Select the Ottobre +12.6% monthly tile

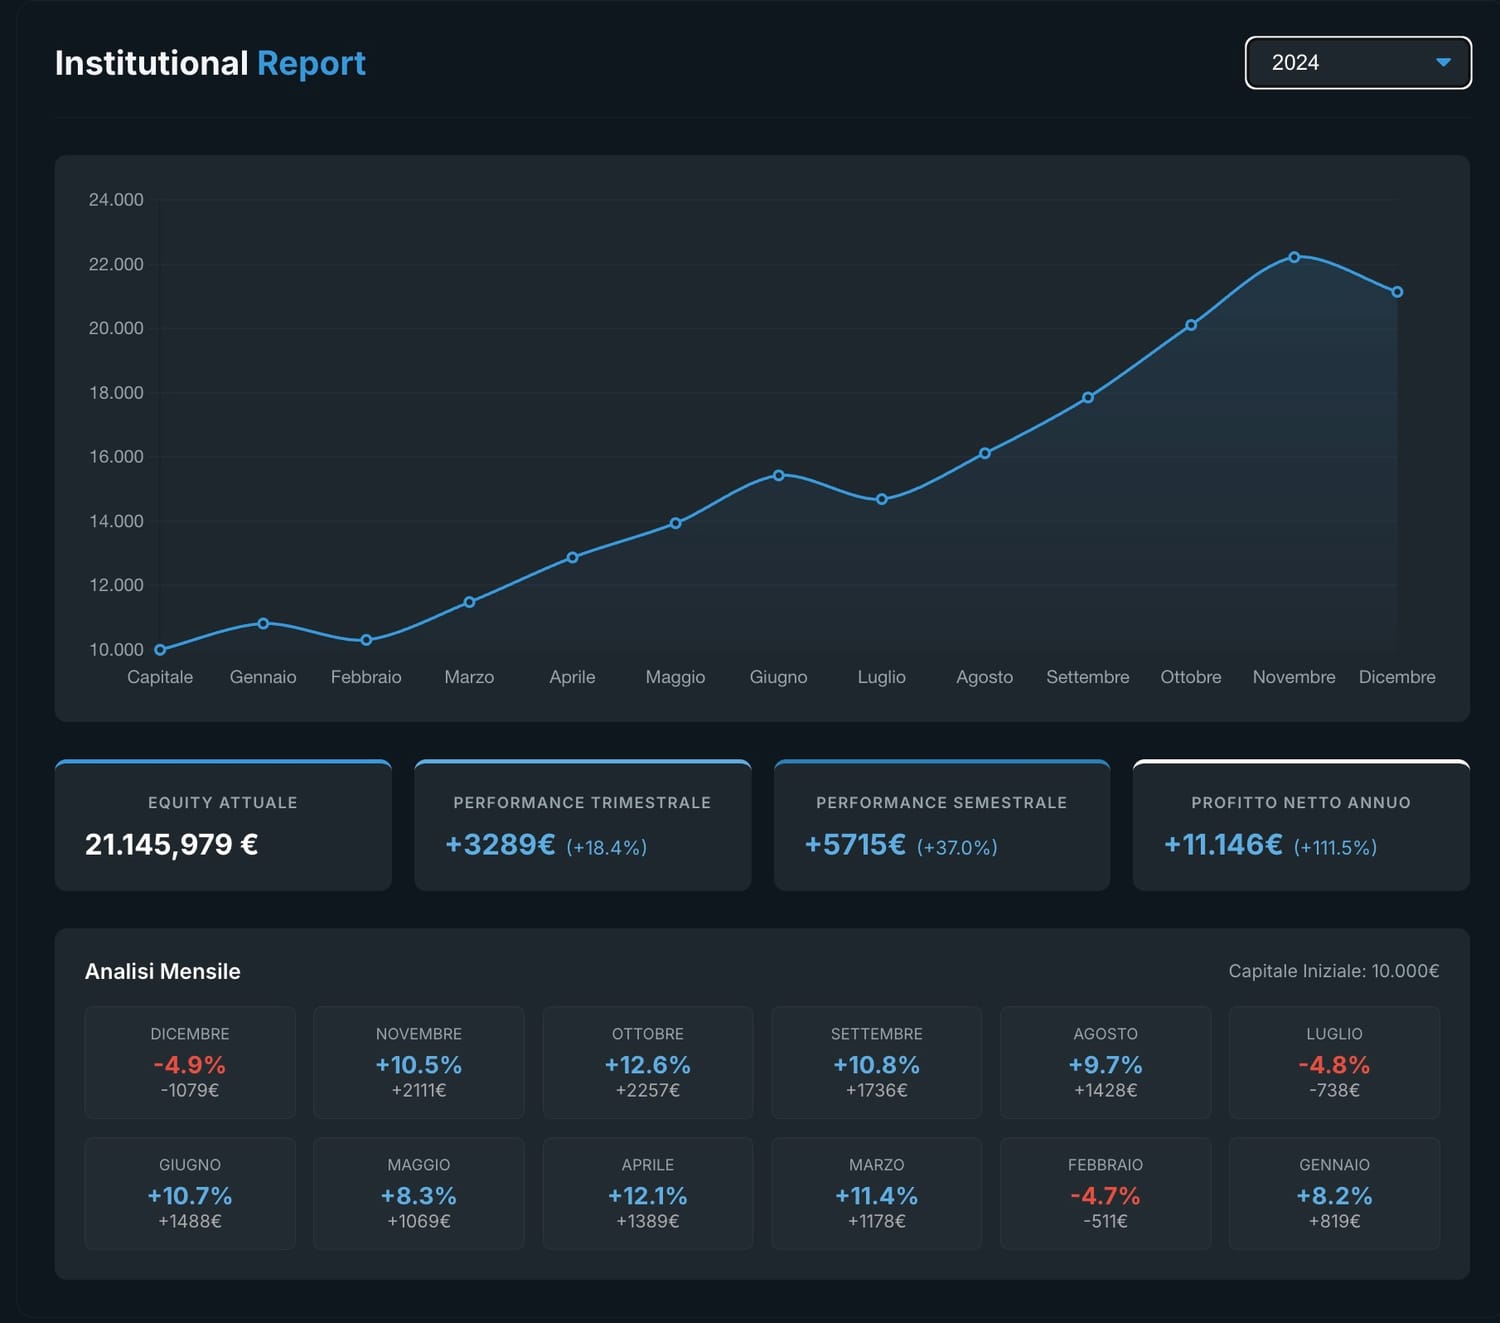tap(648, 1062)
